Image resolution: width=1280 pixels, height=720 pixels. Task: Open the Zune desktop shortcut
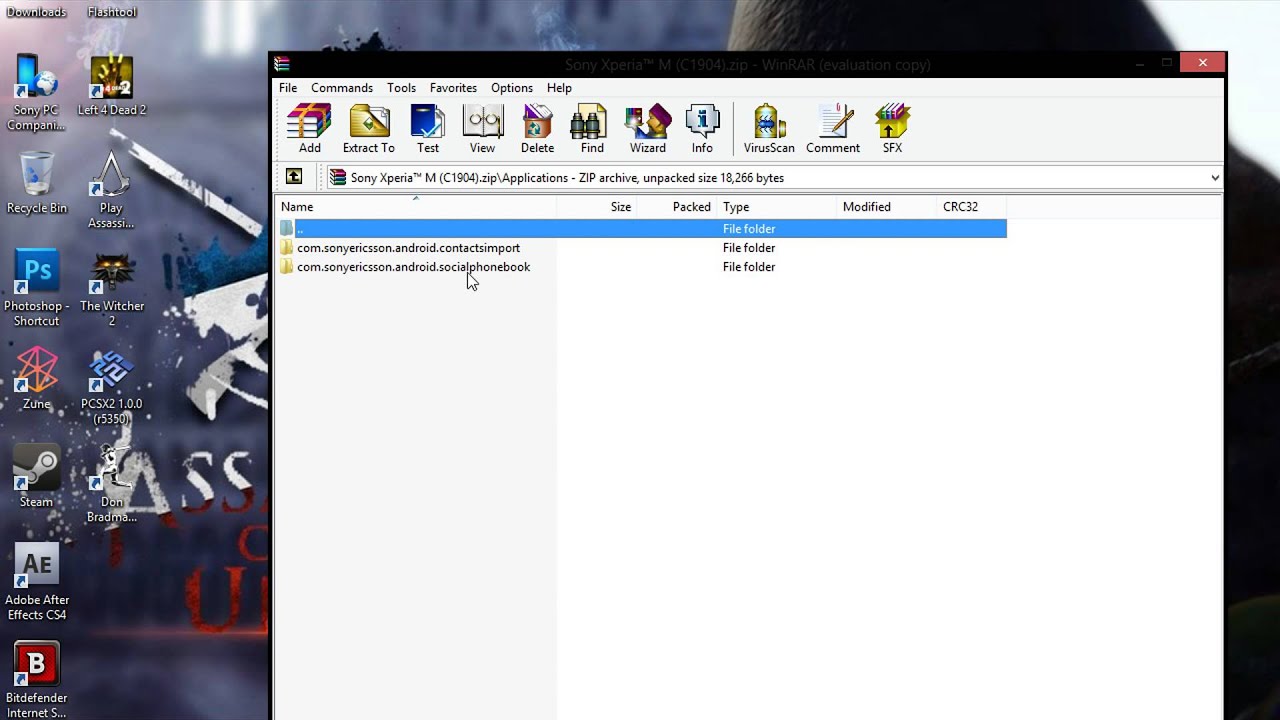[37, 378]
